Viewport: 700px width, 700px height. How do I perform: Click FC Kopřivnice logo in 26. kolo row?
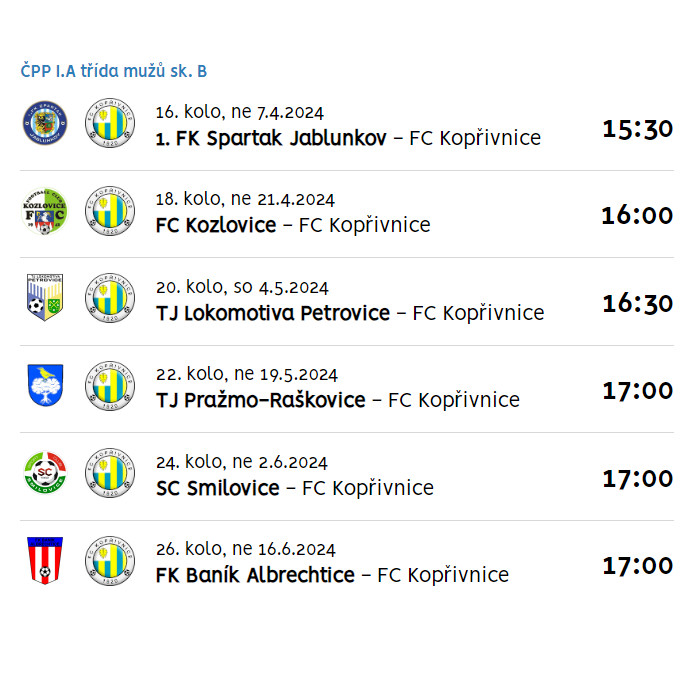click(x=110, y=561)
